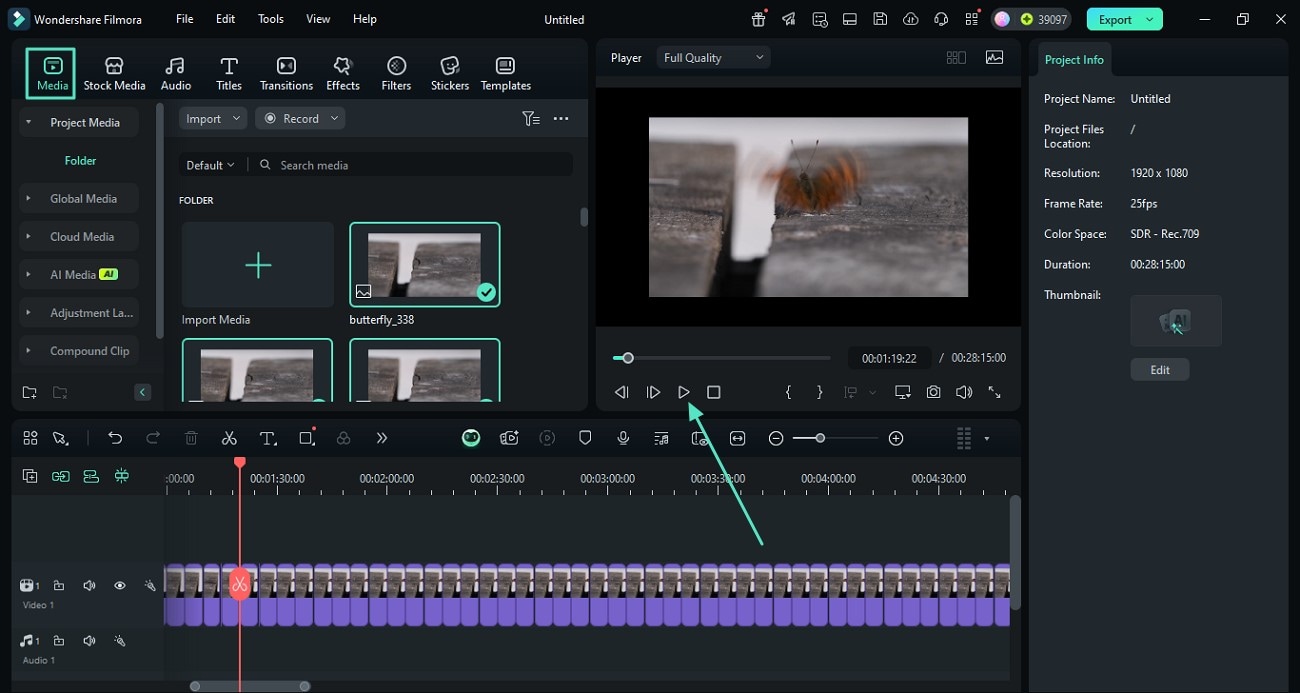Open the media panel more options
This screenshot has width=1300, height=693.
pyautogui.click(x=561, y=118)
